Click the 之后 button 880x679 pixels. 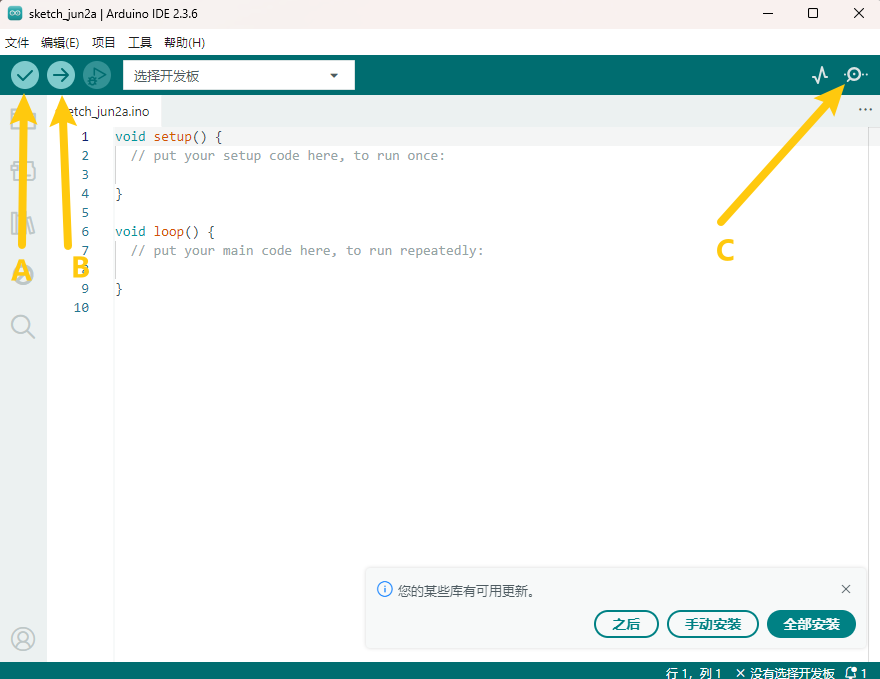(626, 624)
